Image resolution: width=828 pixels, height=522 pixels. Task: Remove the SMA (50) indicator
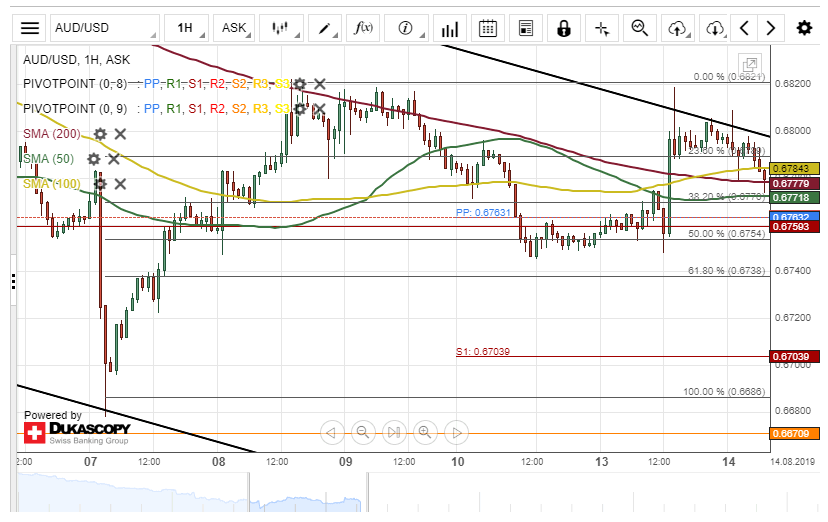click(x=114, y=159)
